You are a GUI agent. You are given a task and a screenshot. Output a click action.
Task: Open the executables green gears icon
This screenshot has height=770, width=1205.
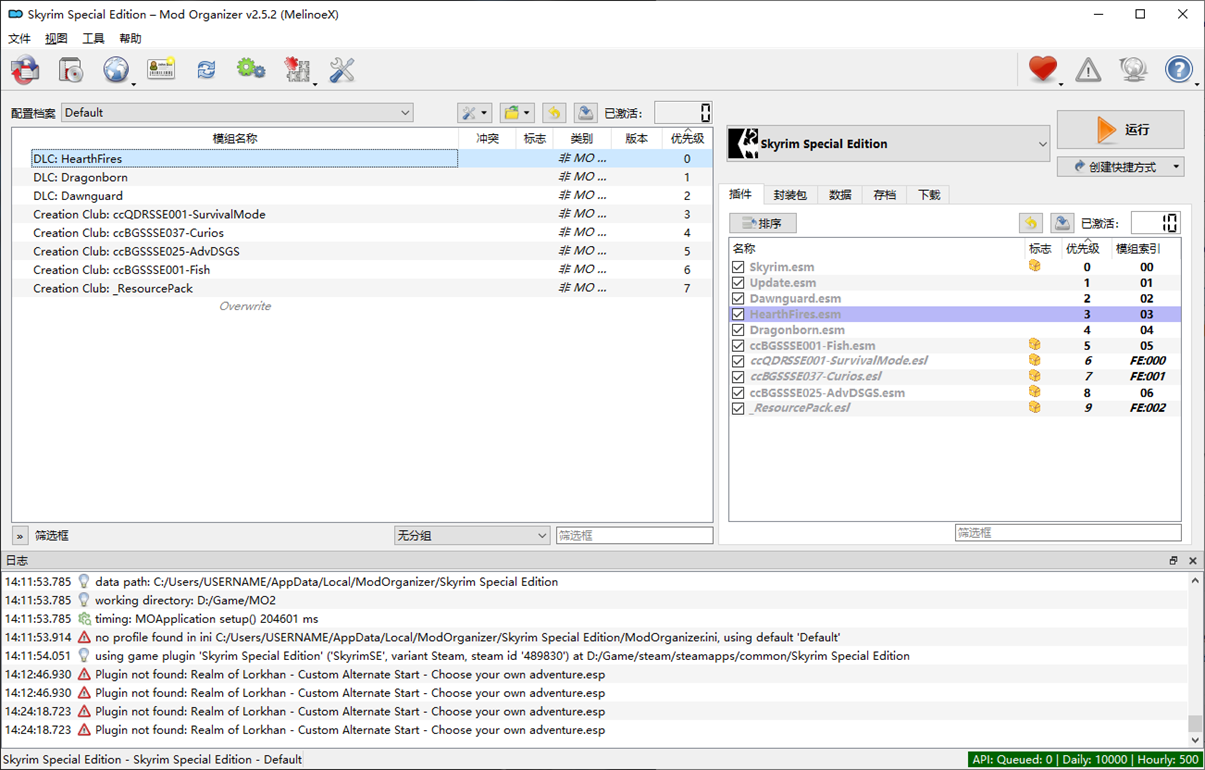(251, 70)
